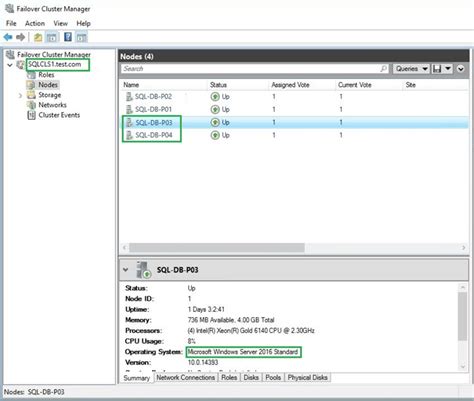Click the Failover Cluster Manager title icon
Viewport: 474px width, 401px height.
10,8
